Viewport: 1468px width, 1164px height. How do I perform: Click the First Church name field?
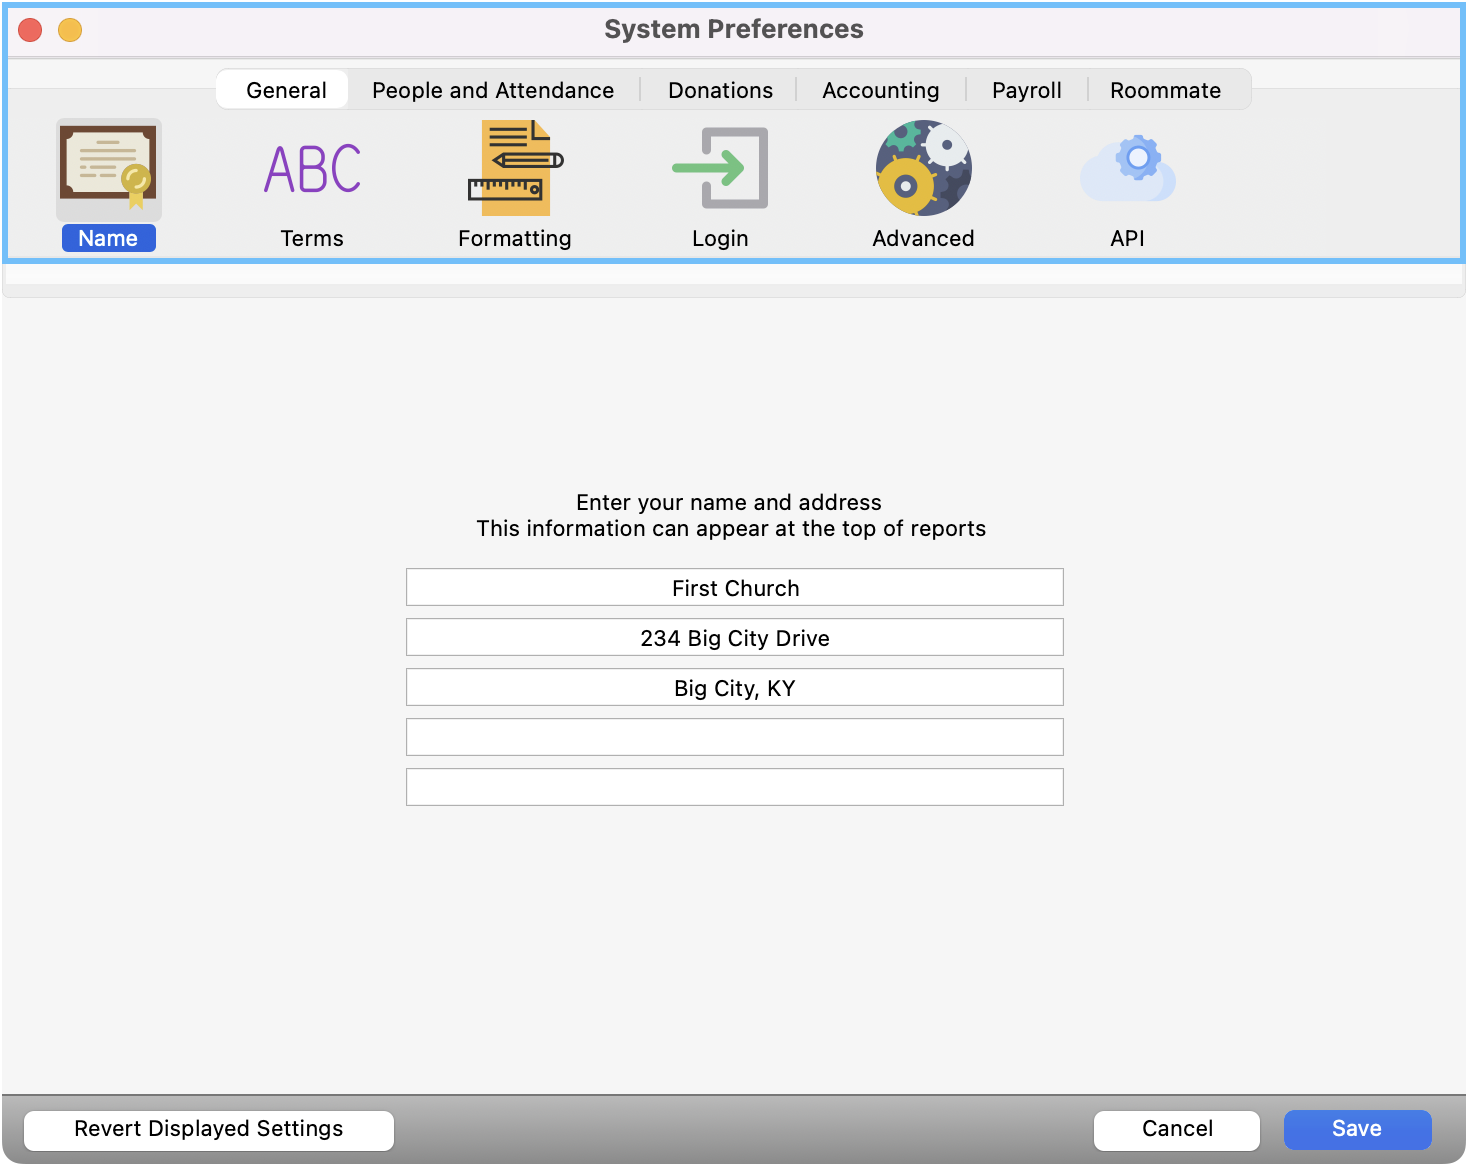tap(734, 588)
